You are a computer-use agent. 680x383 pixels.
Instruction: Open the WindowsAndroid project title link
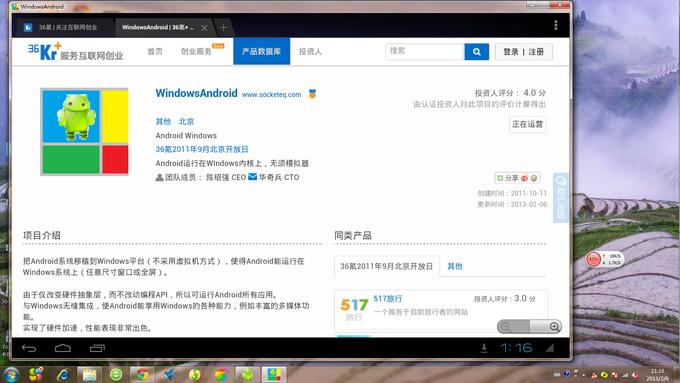coord(196,93)
